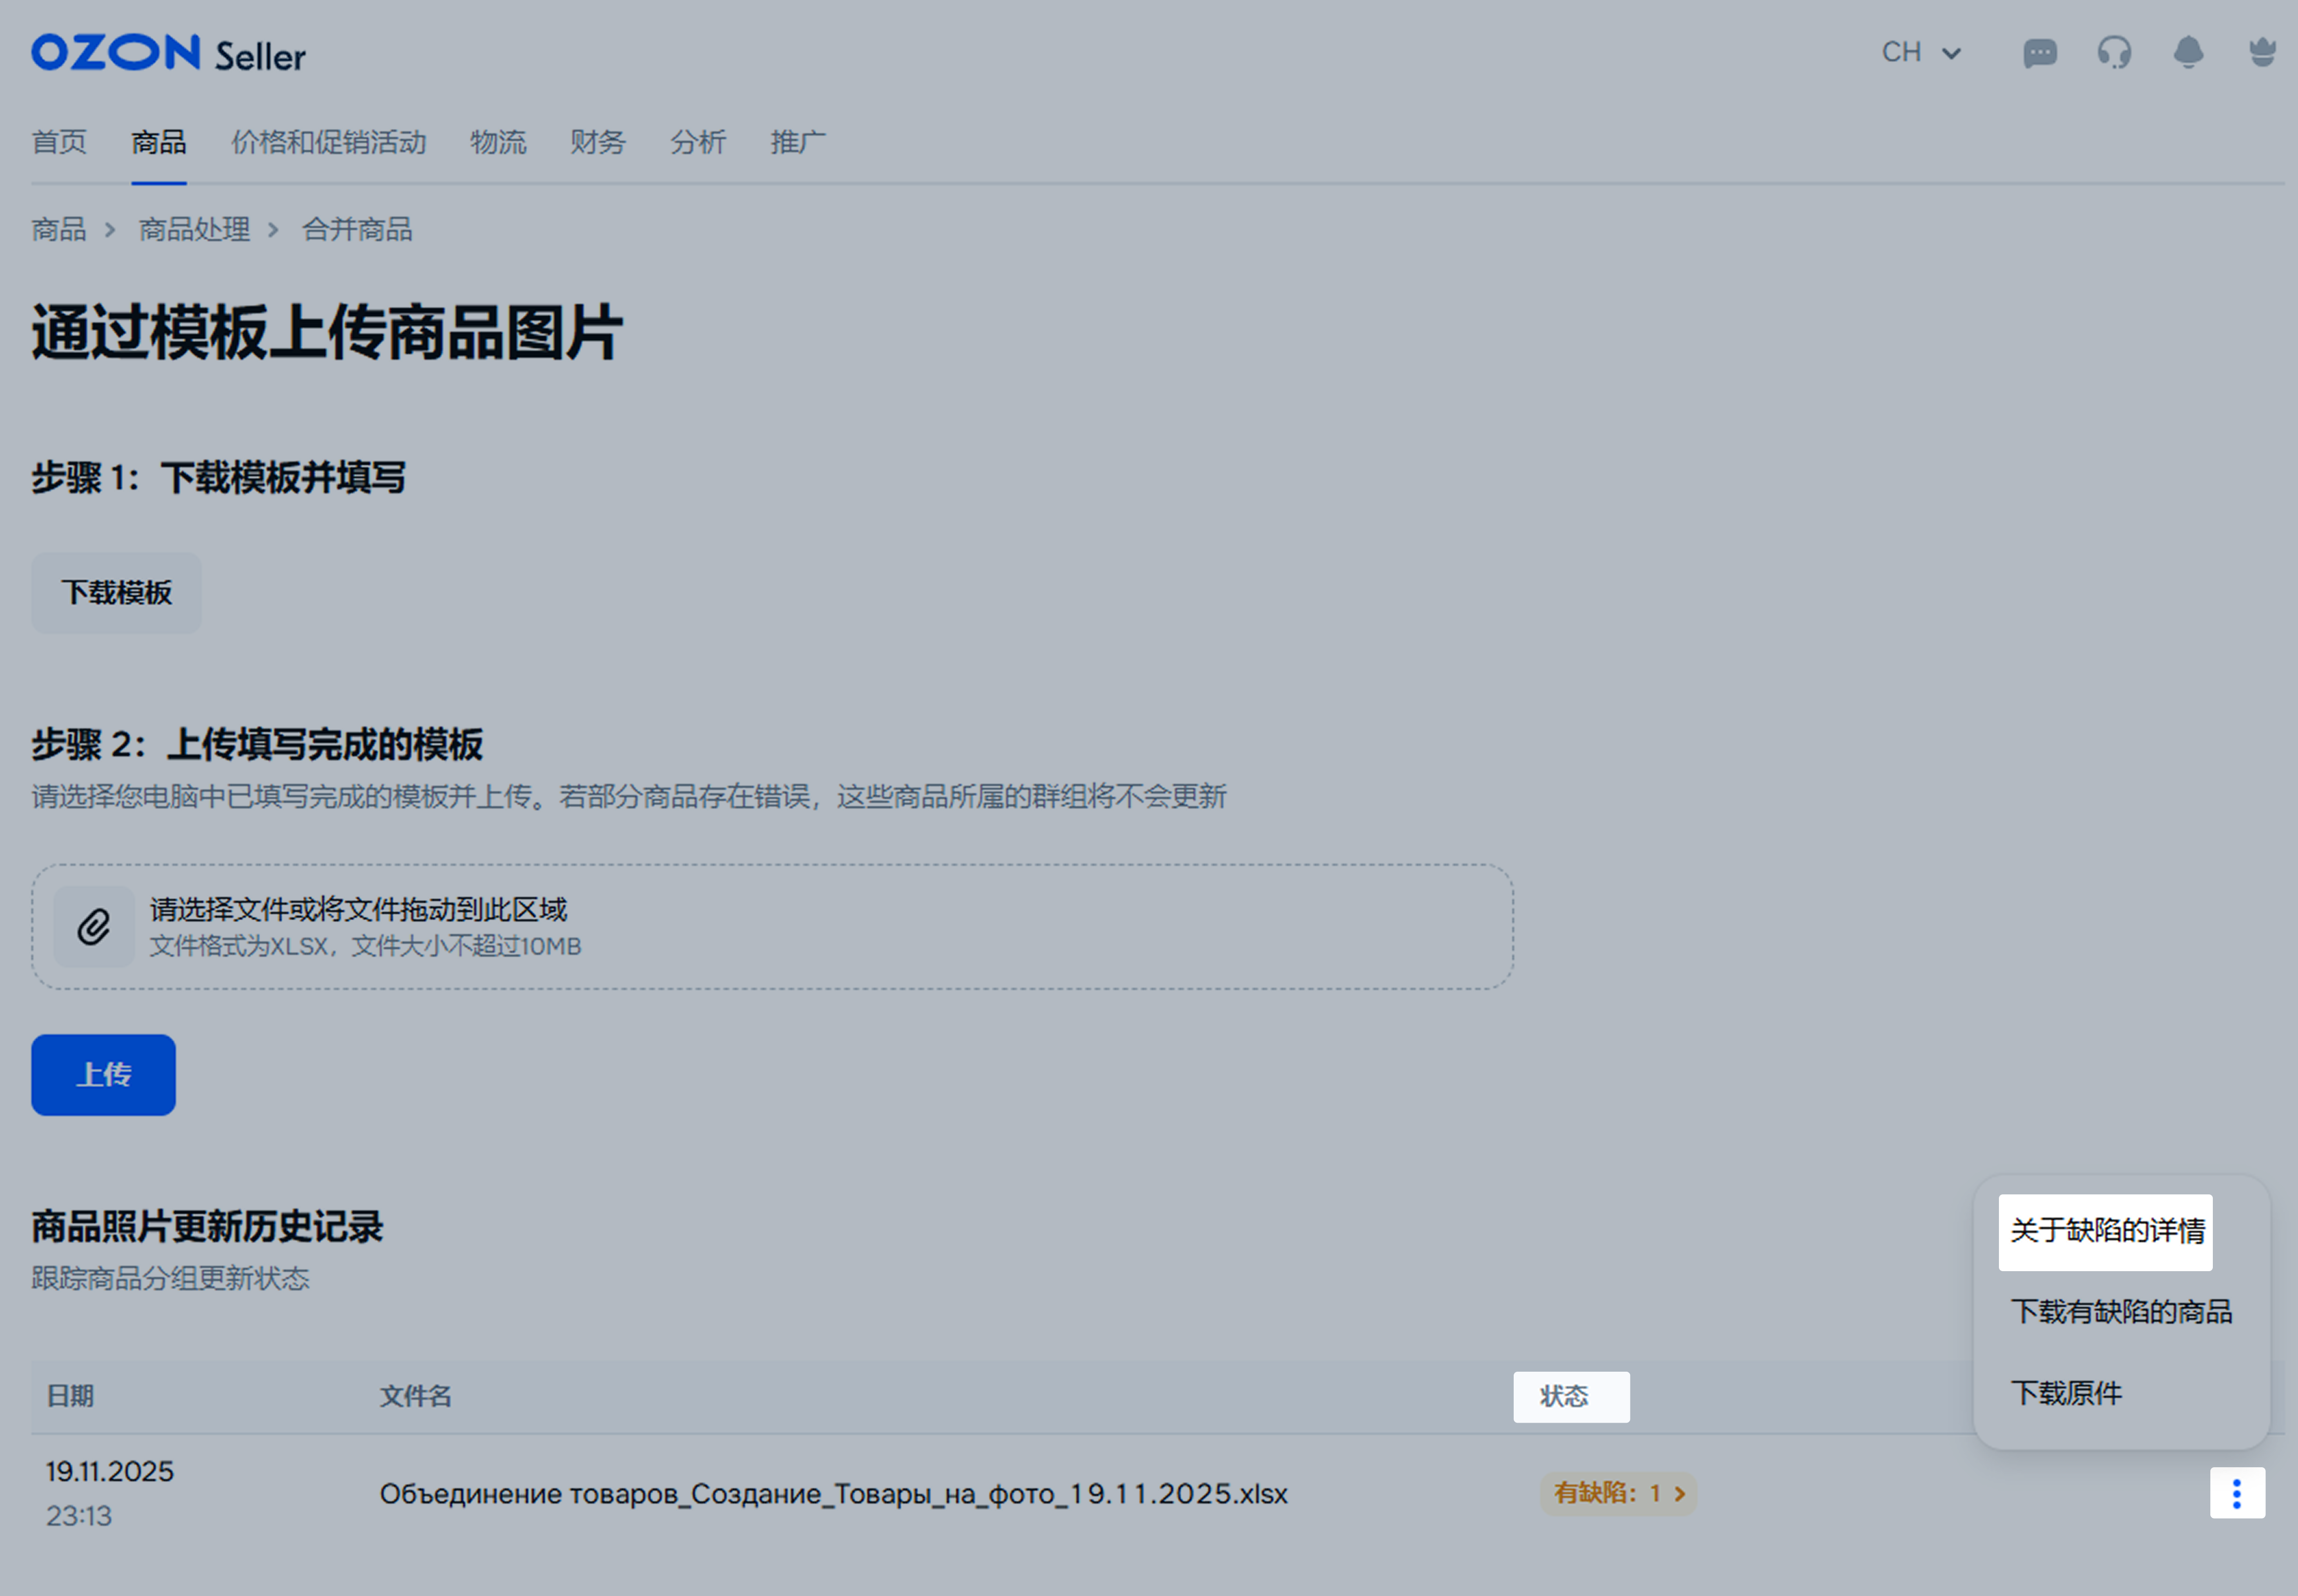Expand the 有缺陷: 1 status chip
The width and height of the screenshot is (2298, 1596).
point(1617,1493)
